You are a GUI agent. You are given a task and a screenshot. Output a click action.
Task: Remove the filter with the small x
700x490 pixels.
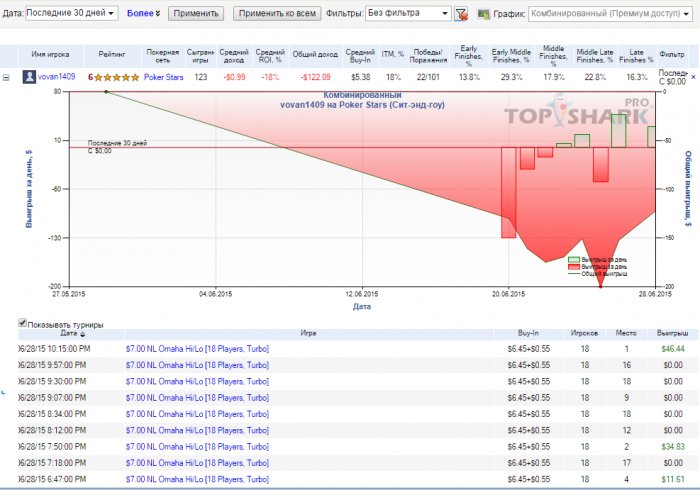point(465,18)
